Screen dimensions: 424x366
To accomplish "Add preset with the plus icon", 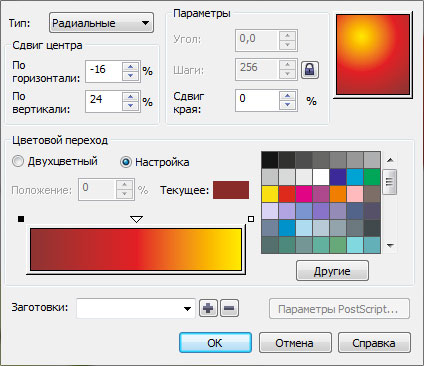I will (x=208, y=308).
